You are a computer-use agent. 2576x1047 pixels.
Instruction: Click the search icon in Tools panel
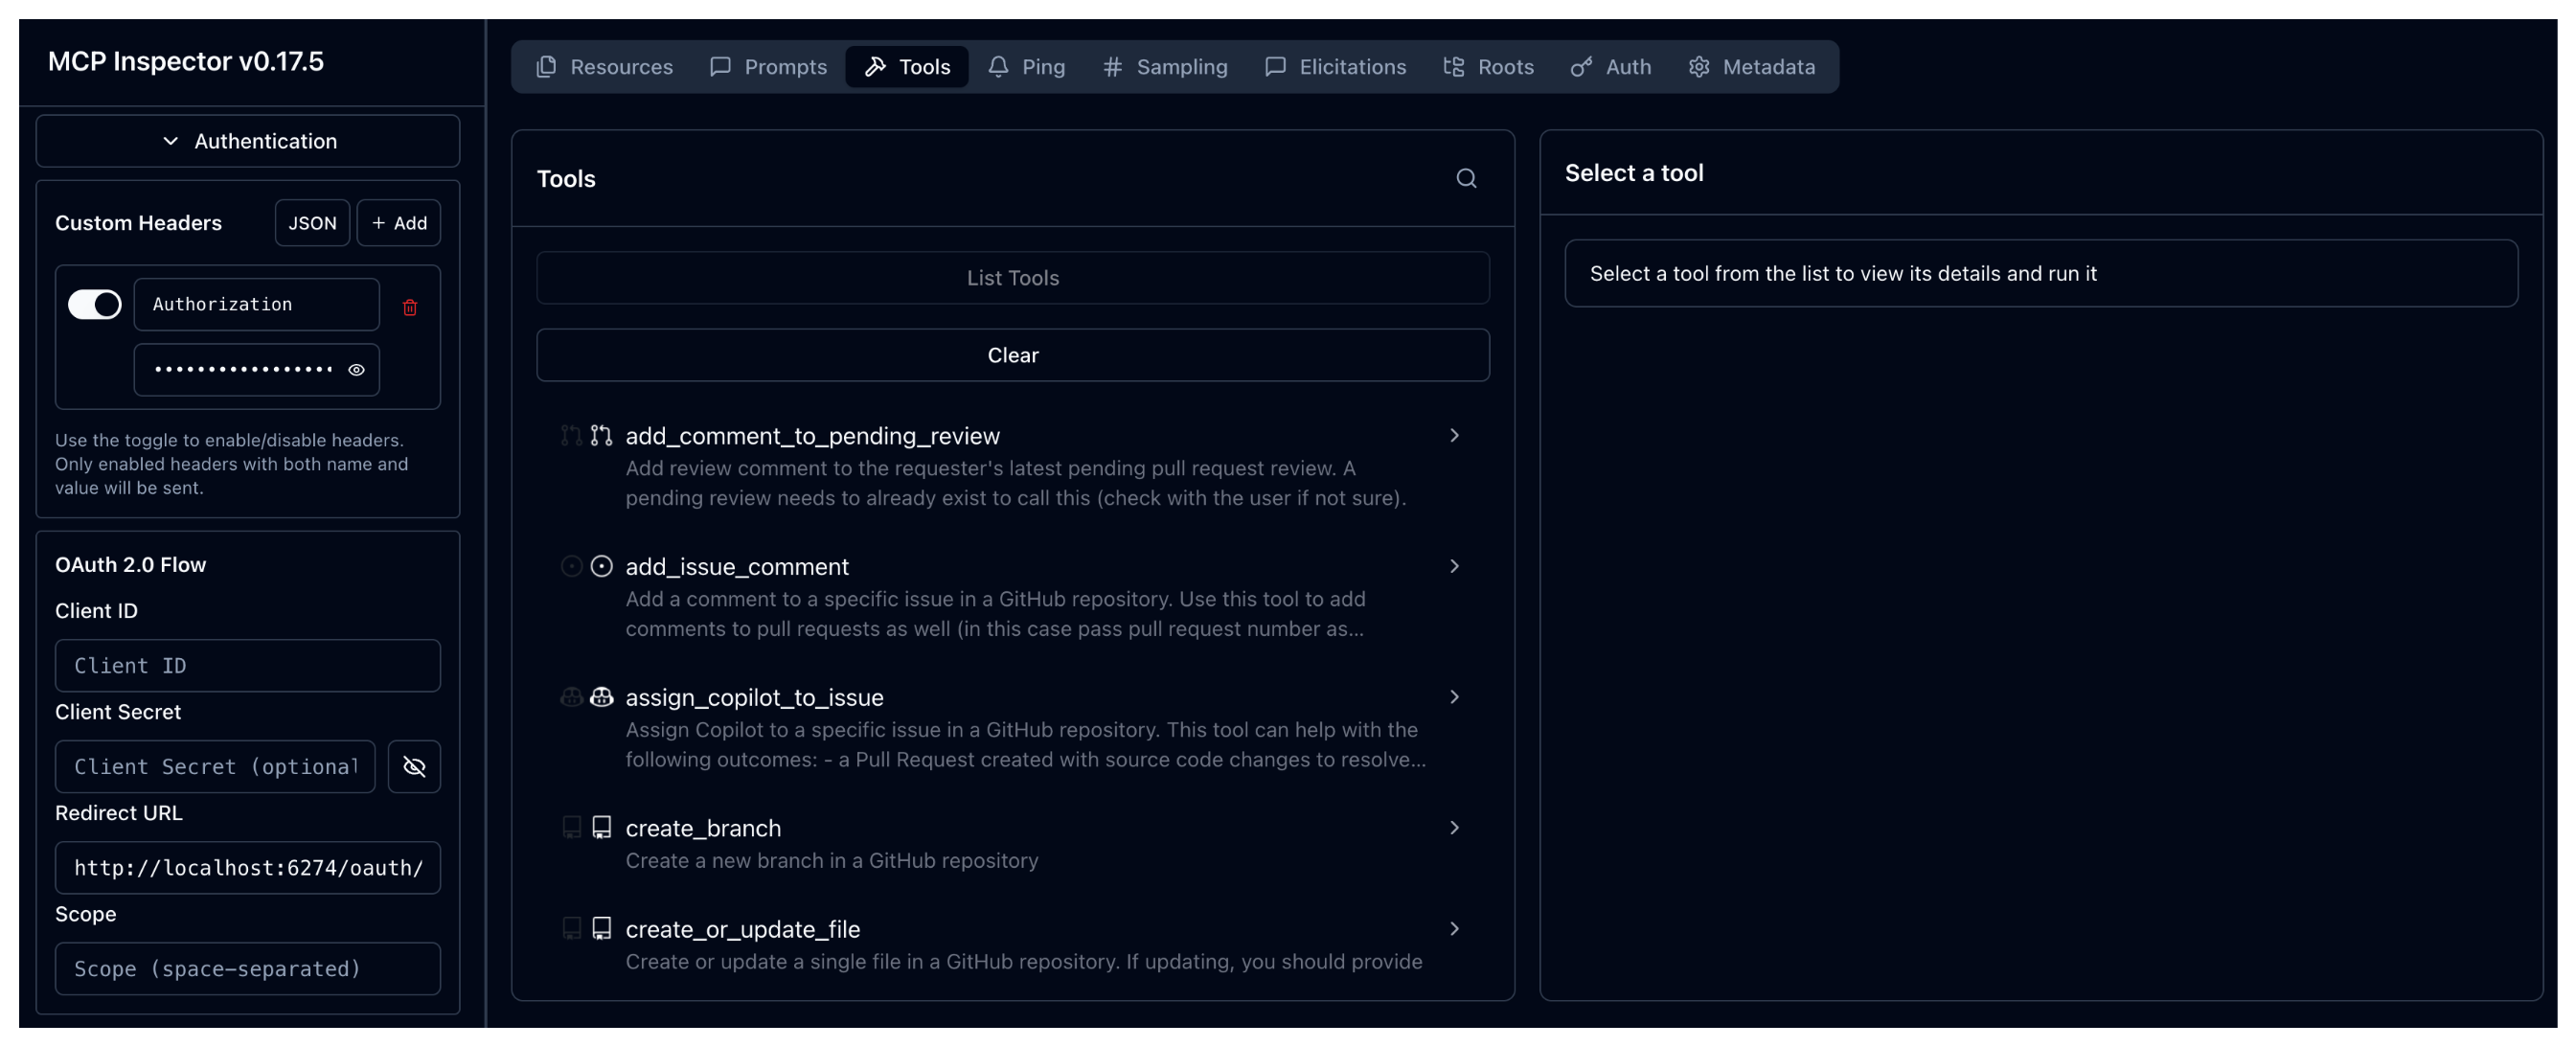click(1465, 178)
